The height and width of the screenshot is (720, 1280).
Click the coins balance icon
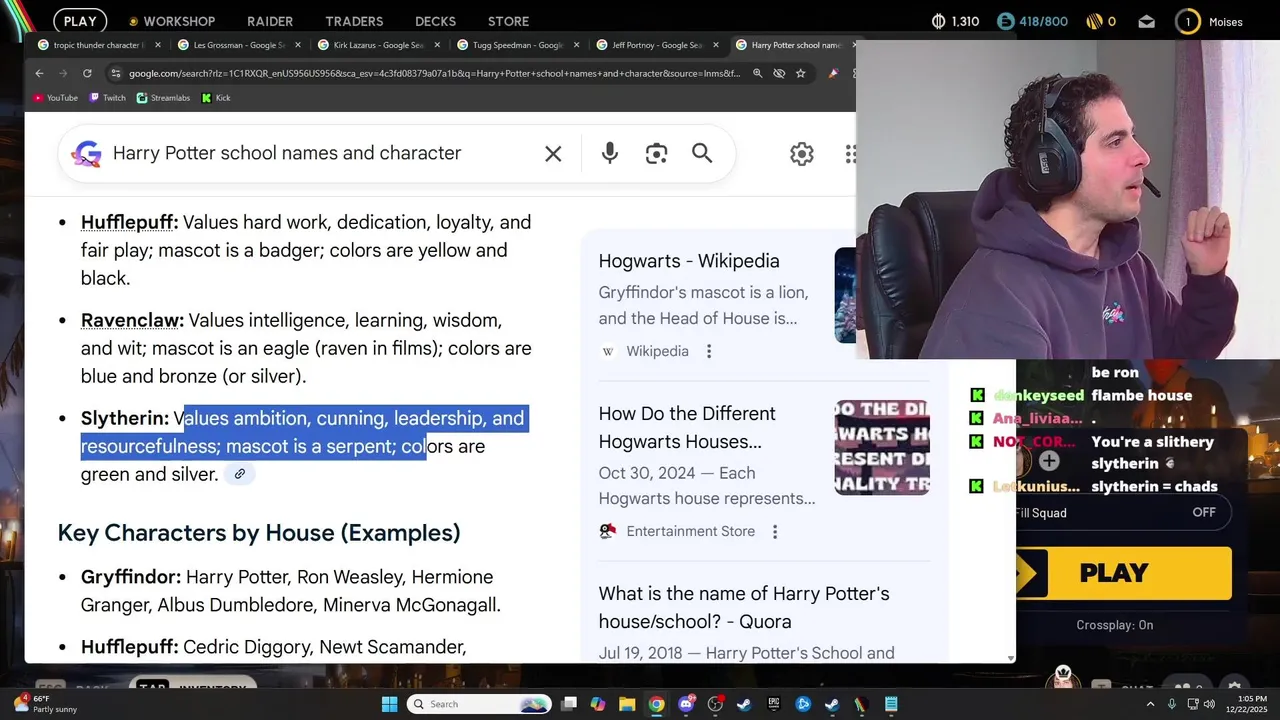pos(1094,21)
